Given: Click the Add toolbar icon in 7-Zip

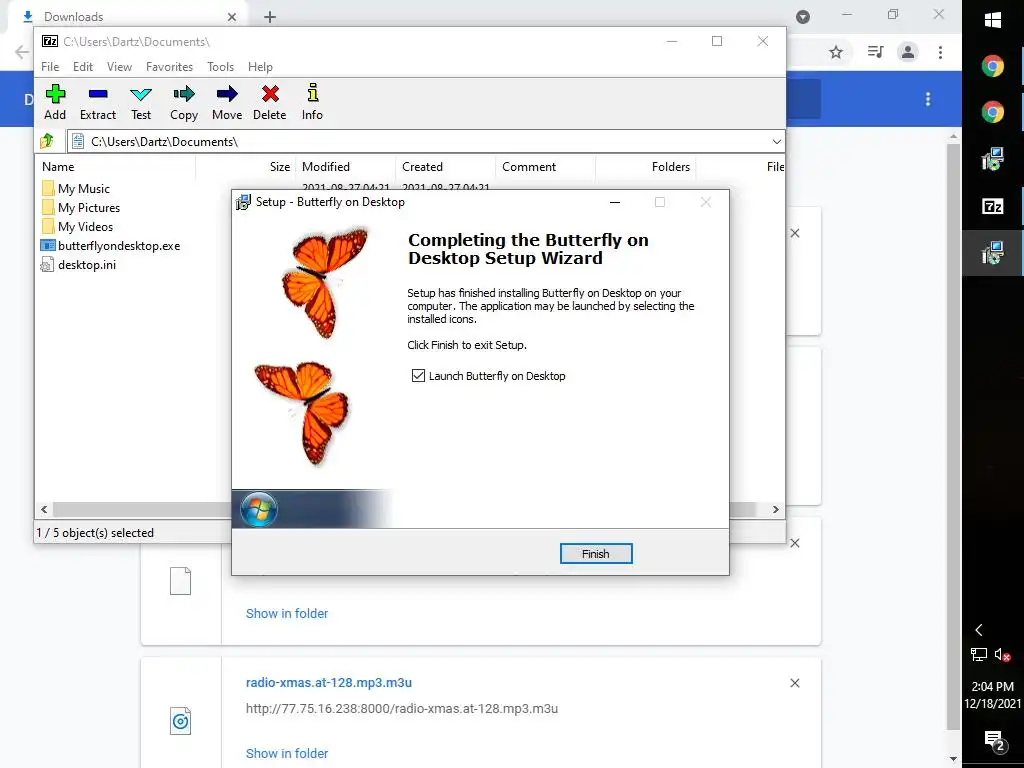Looking at the screenshot, I should coord(55,94).
